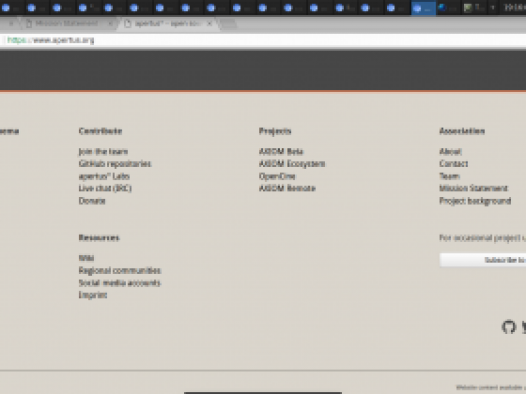The width and height of the screenshot is (526, 394).
Task: Click the globe browser icon in taskbar
Action: [443, 8]
